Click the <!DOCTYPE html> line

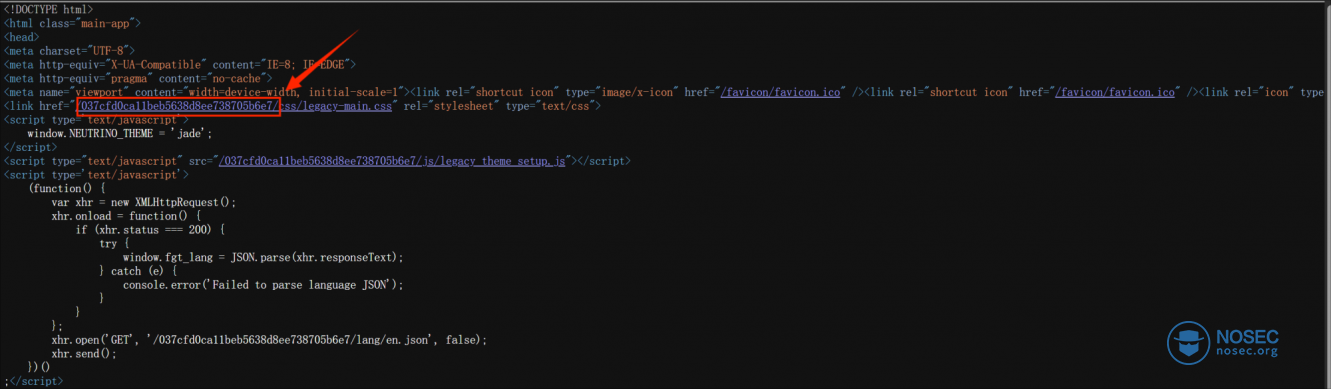(48, 9)
